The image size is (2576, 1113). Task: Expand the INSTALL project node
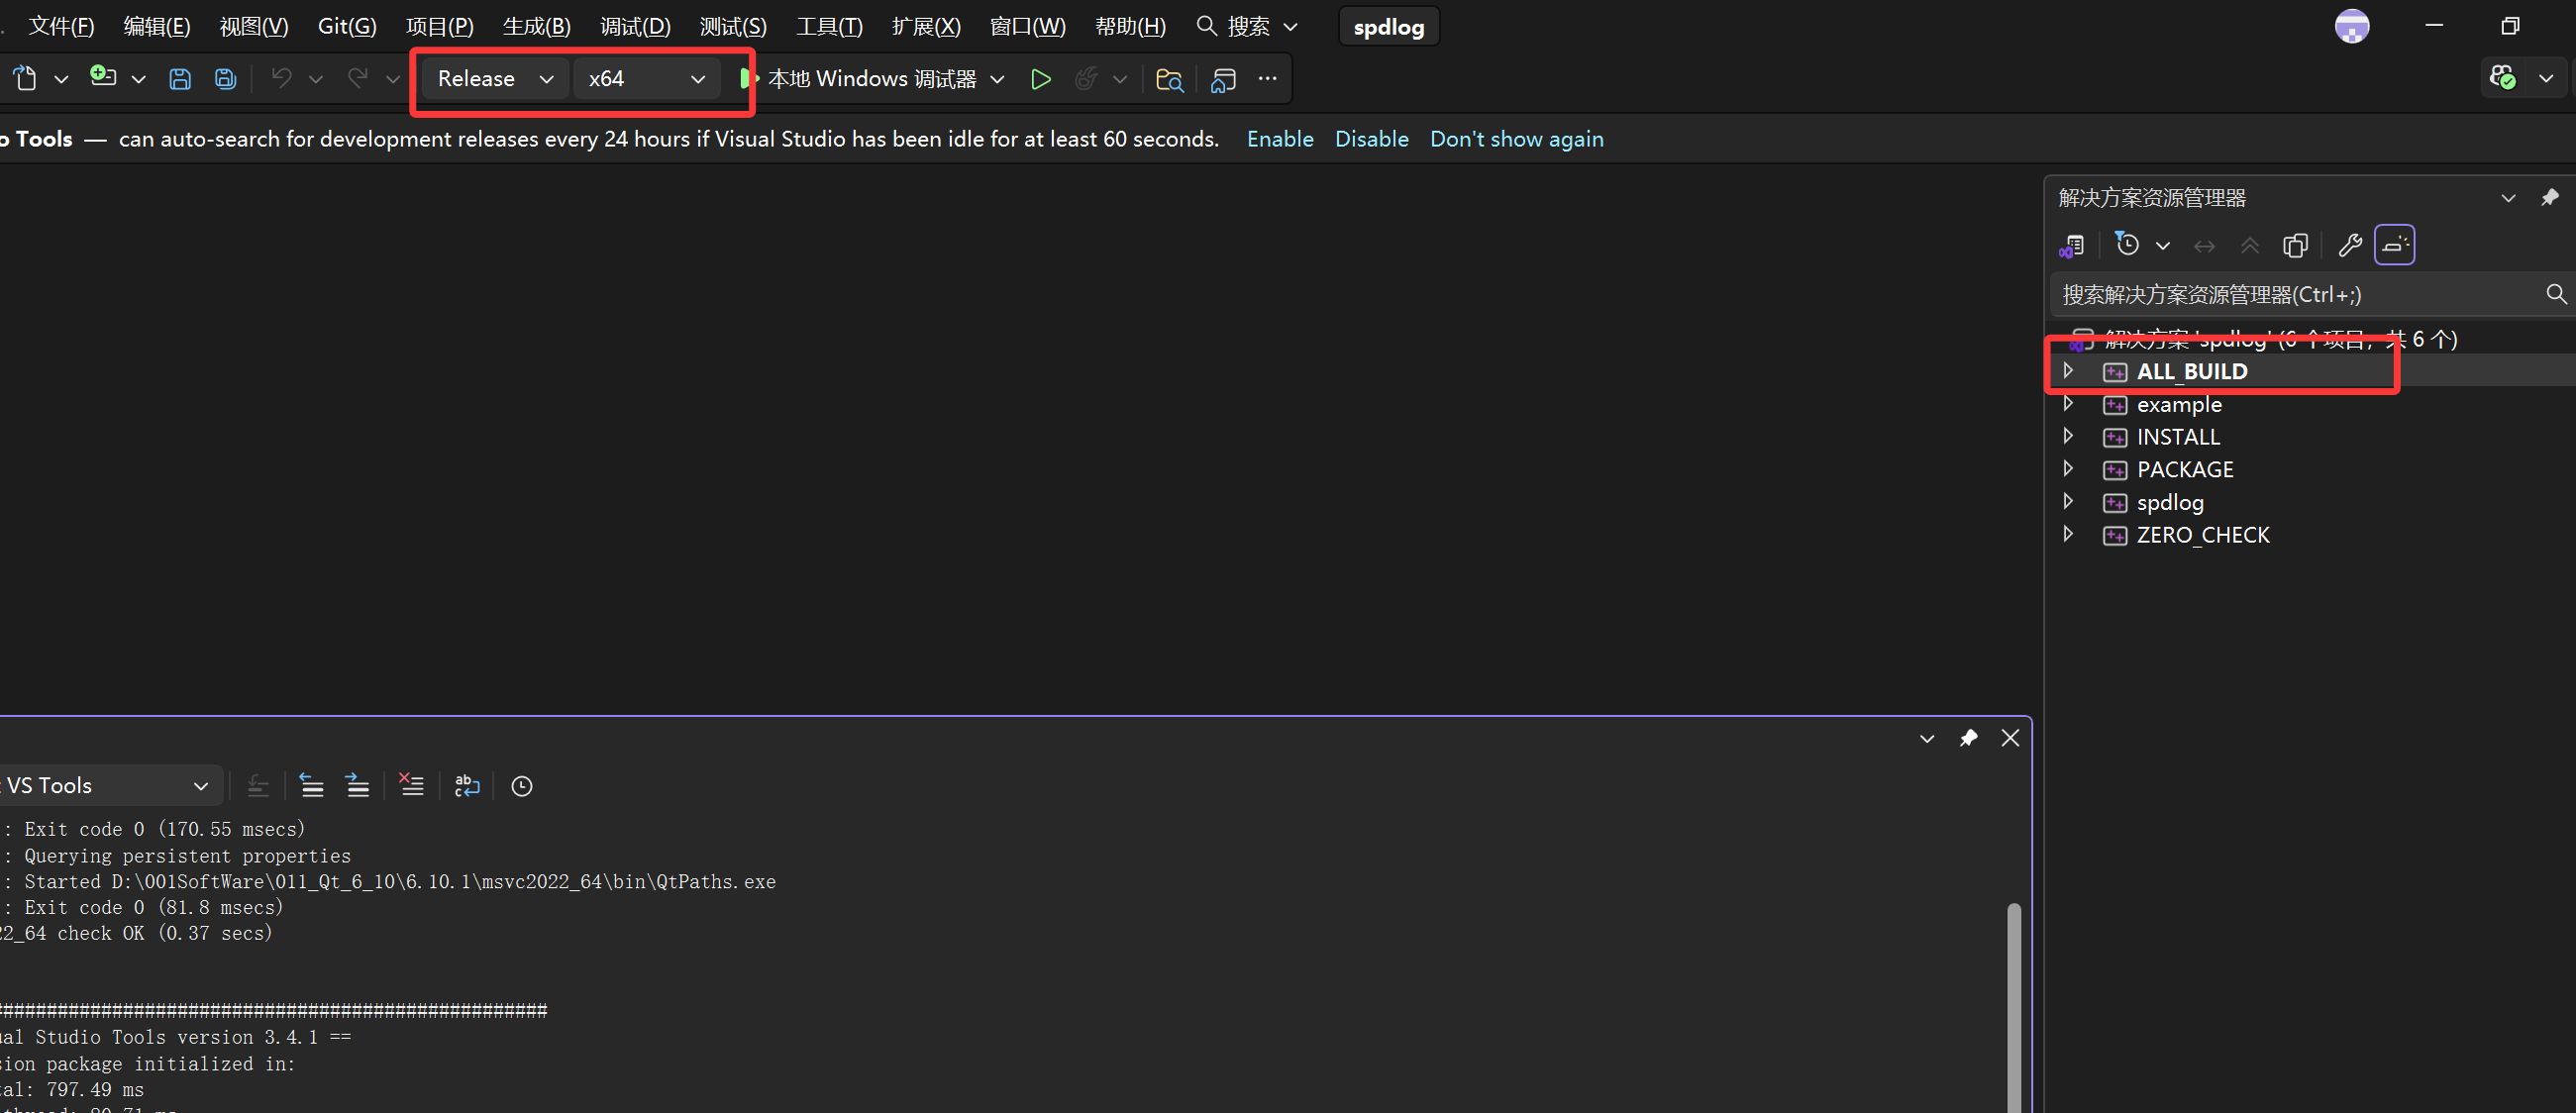(2068, 436)
